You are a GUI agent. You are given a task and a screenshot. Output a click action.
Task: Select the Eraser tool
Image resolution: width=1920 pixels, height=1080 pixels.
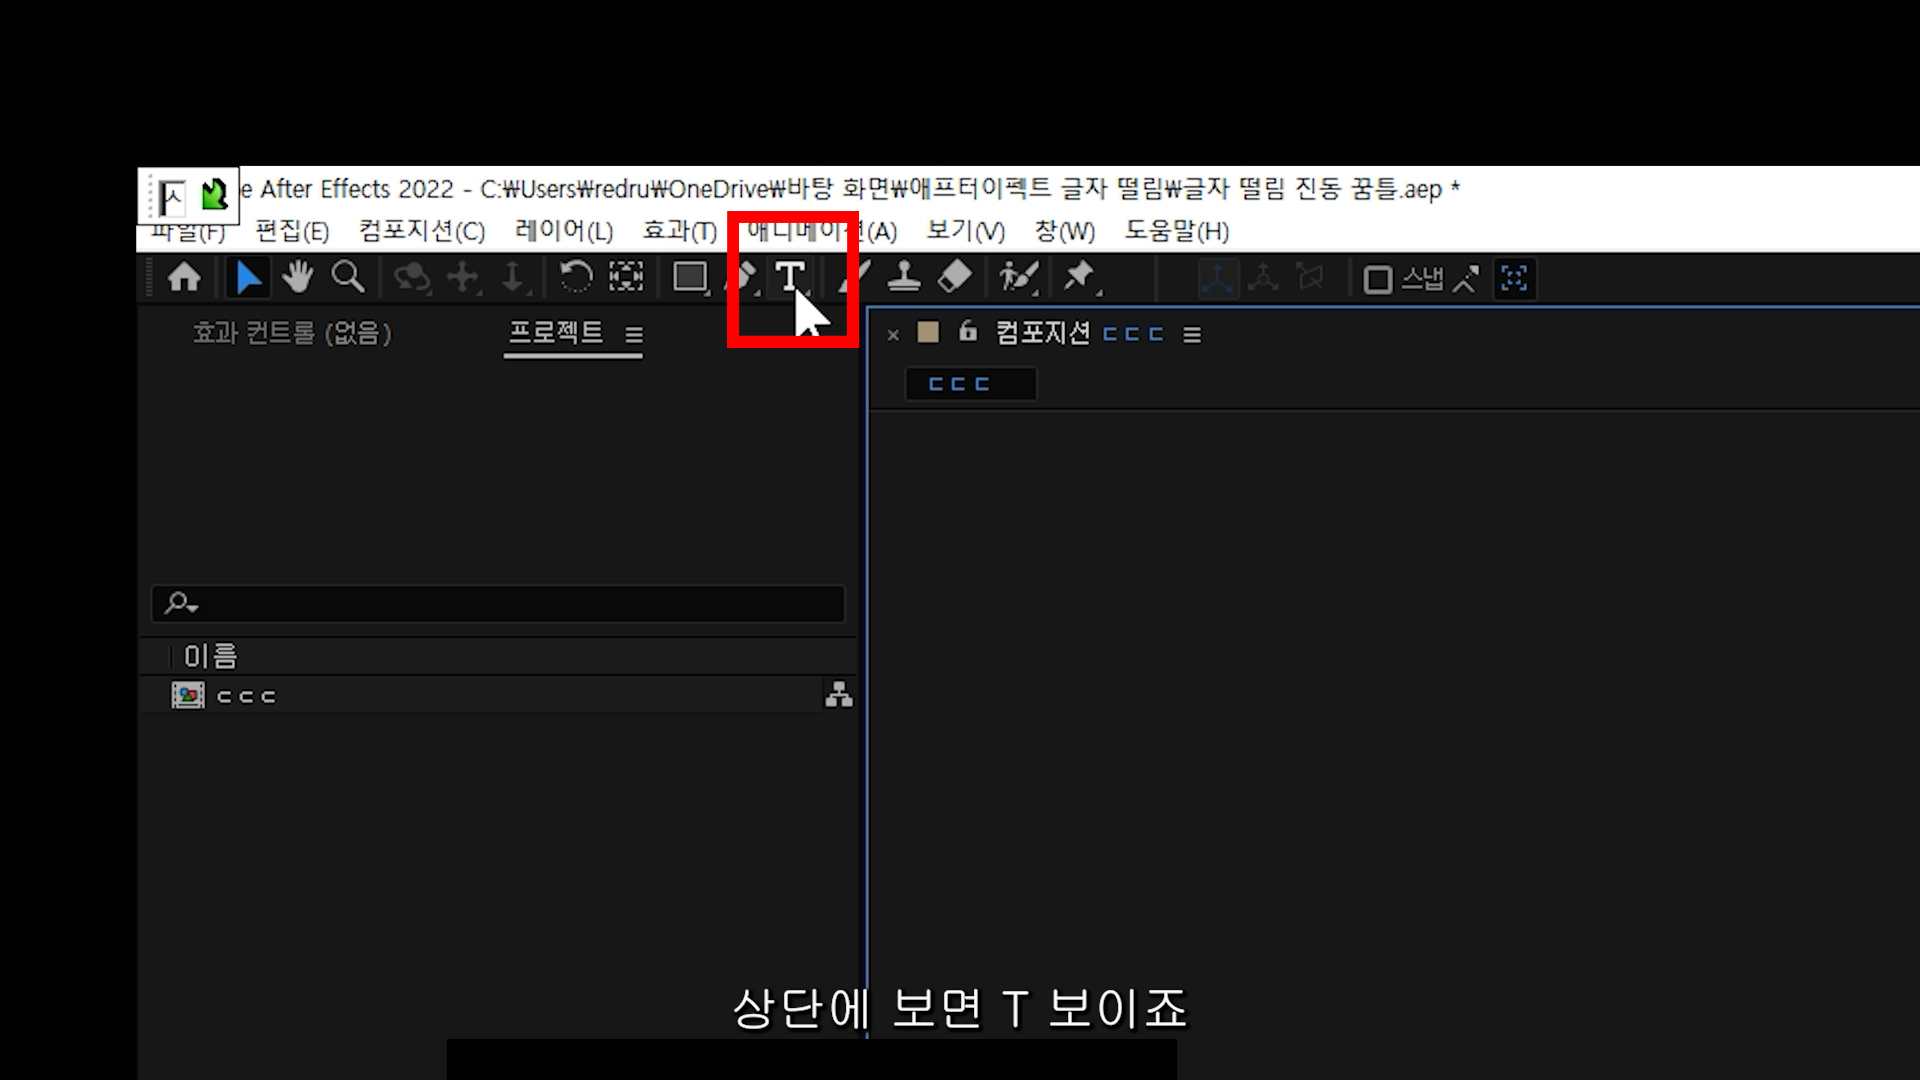tap(955, 277)
